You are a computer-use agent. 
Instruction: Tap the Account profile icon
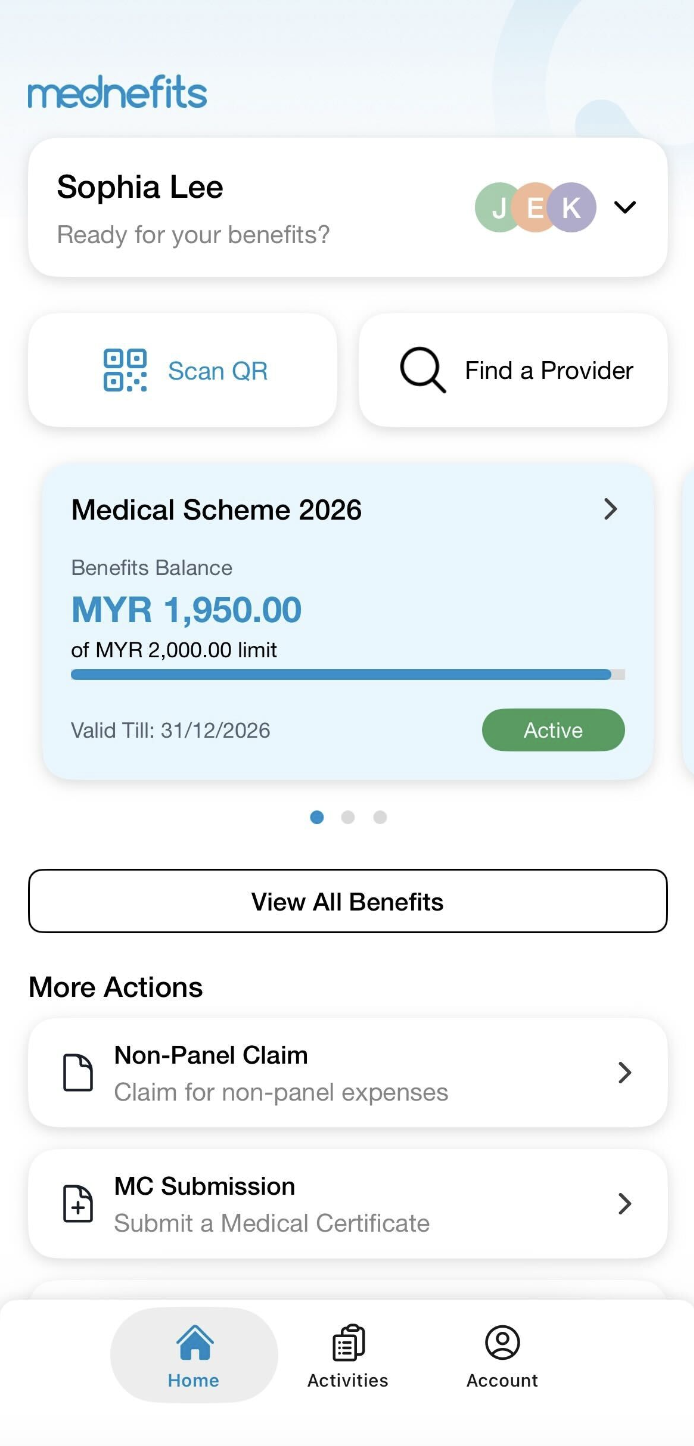pos(502,1343)
